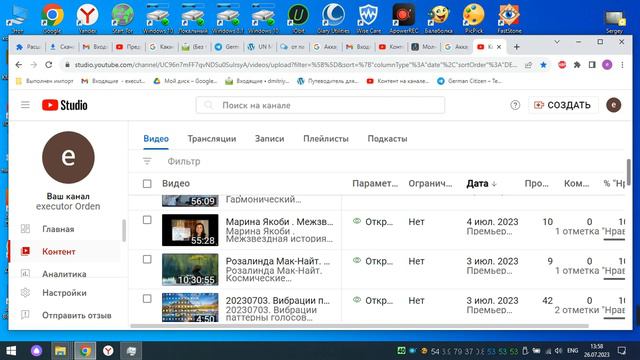Open the Windows Start button
Viewport: 640px width, 360px height.
11,351
